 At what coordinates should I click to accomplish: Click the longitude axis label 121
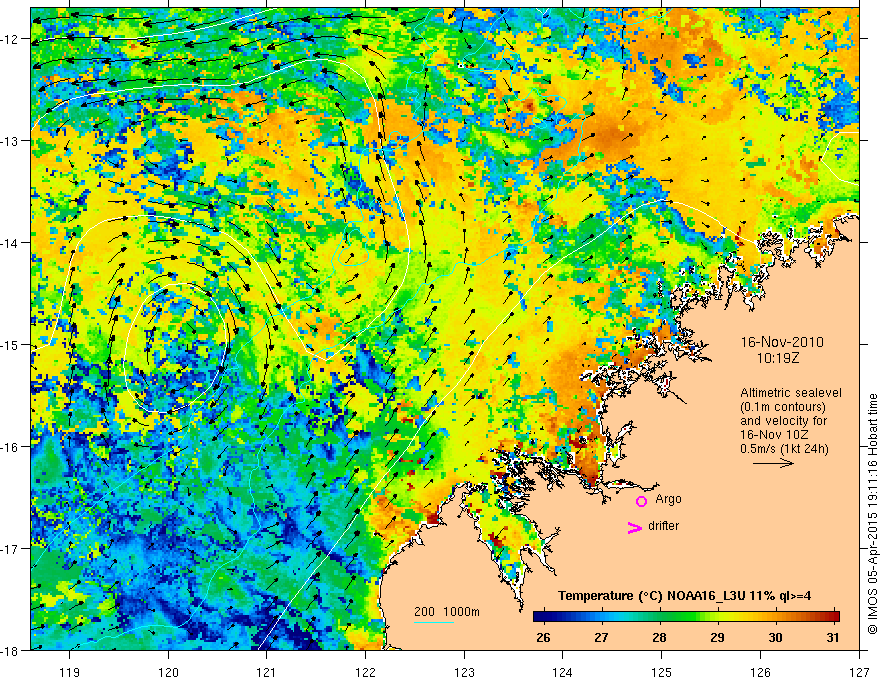tap(267, 672)
